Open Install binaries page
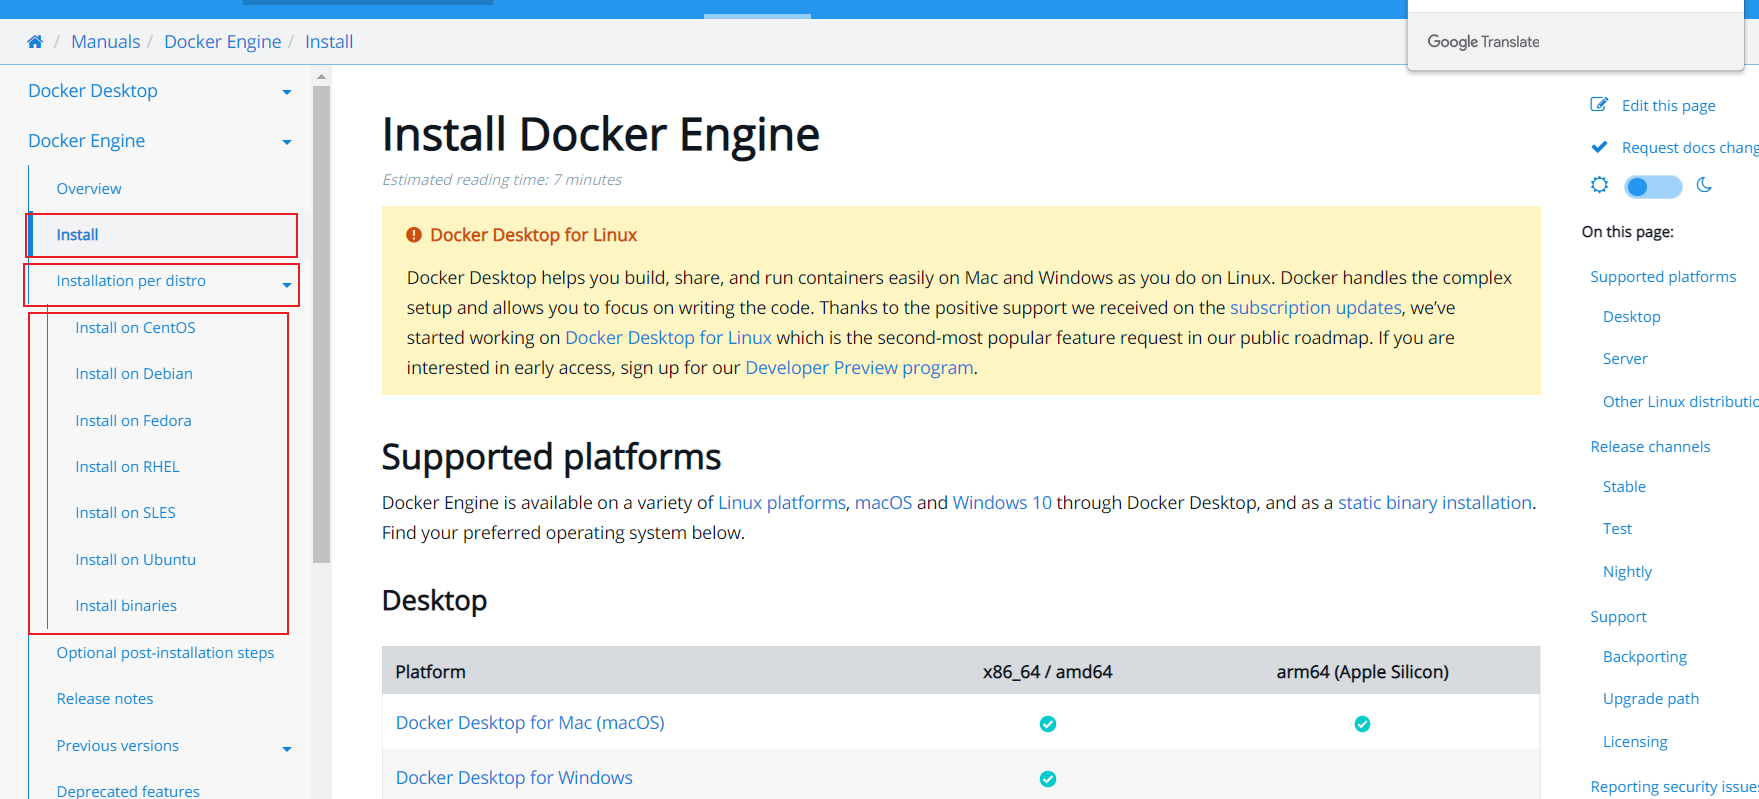This screenshot has width=1759, height=799. [126, 606]
